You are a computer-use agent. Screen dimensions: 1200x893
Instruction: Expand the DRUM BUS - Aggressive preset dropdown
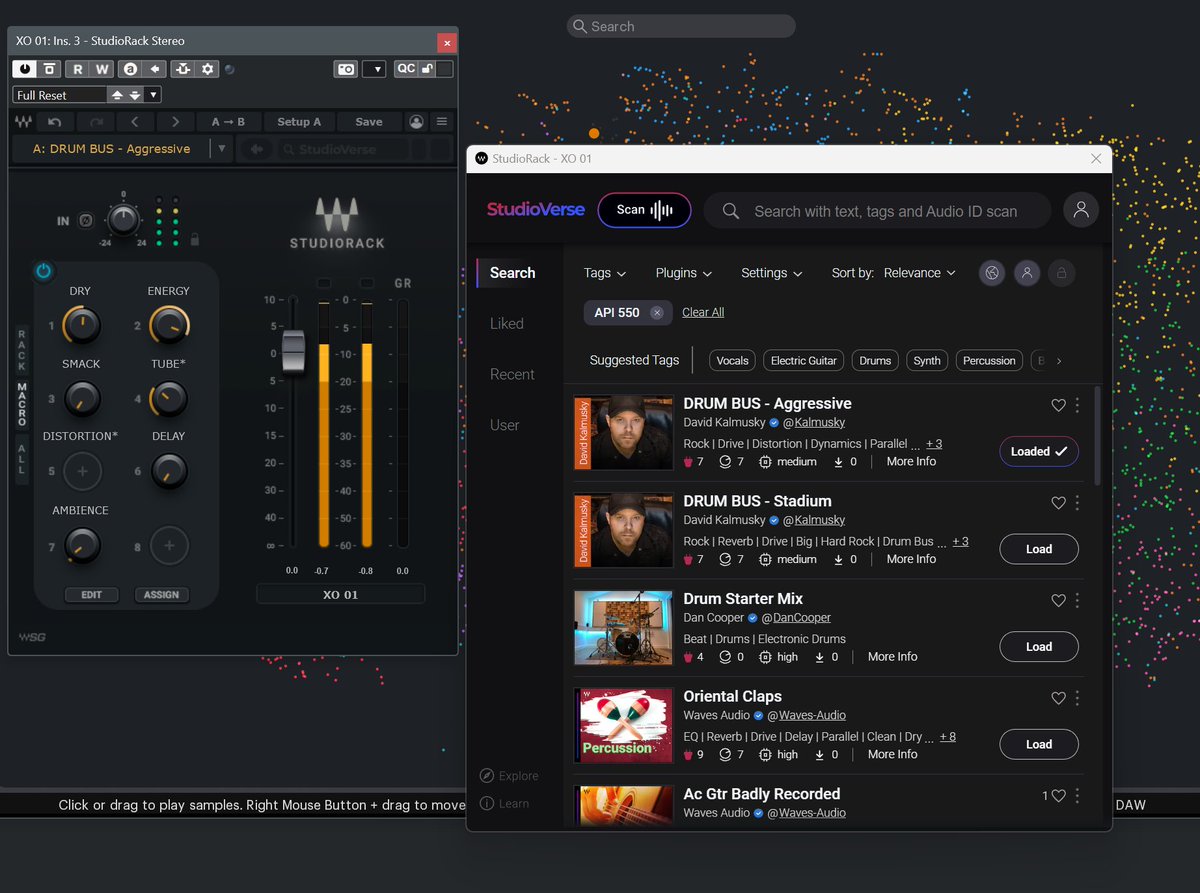(222, 149)
